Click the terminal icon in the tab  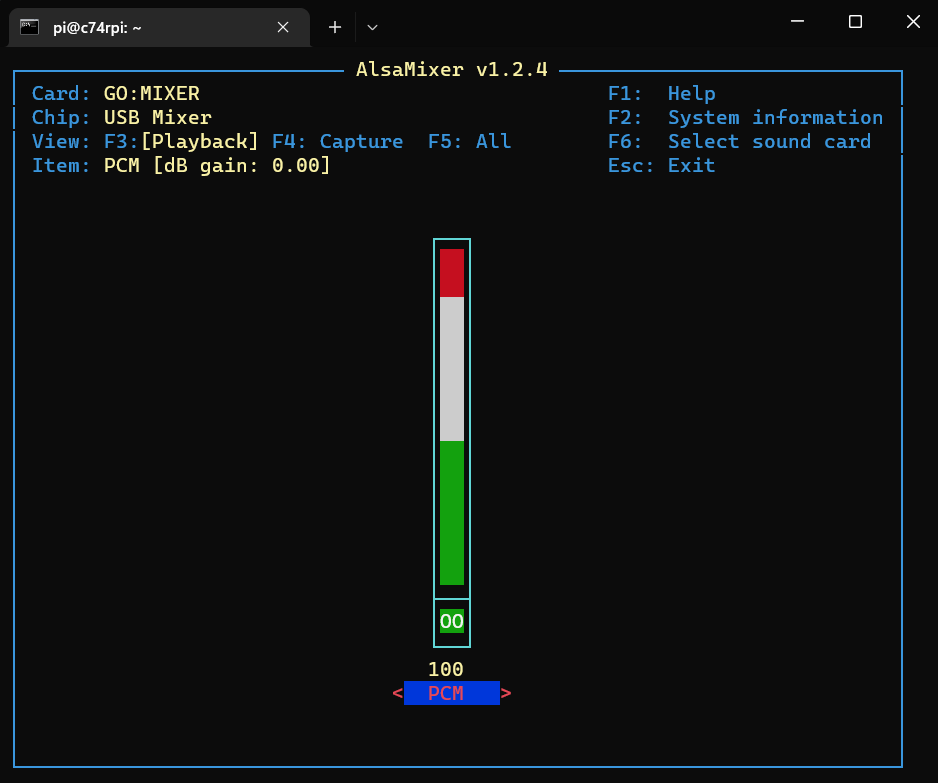29,27
